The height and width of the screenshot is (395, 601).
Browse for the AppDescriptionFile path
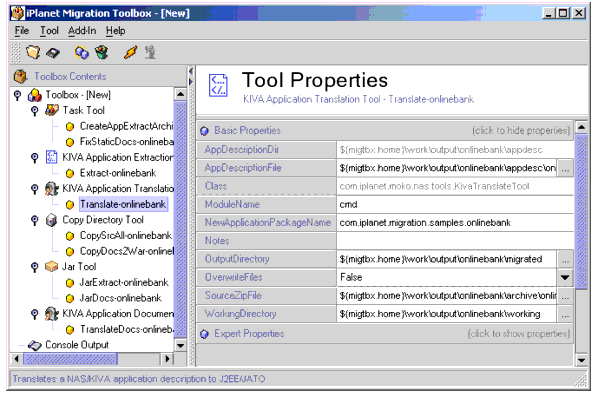coord(565,168)
